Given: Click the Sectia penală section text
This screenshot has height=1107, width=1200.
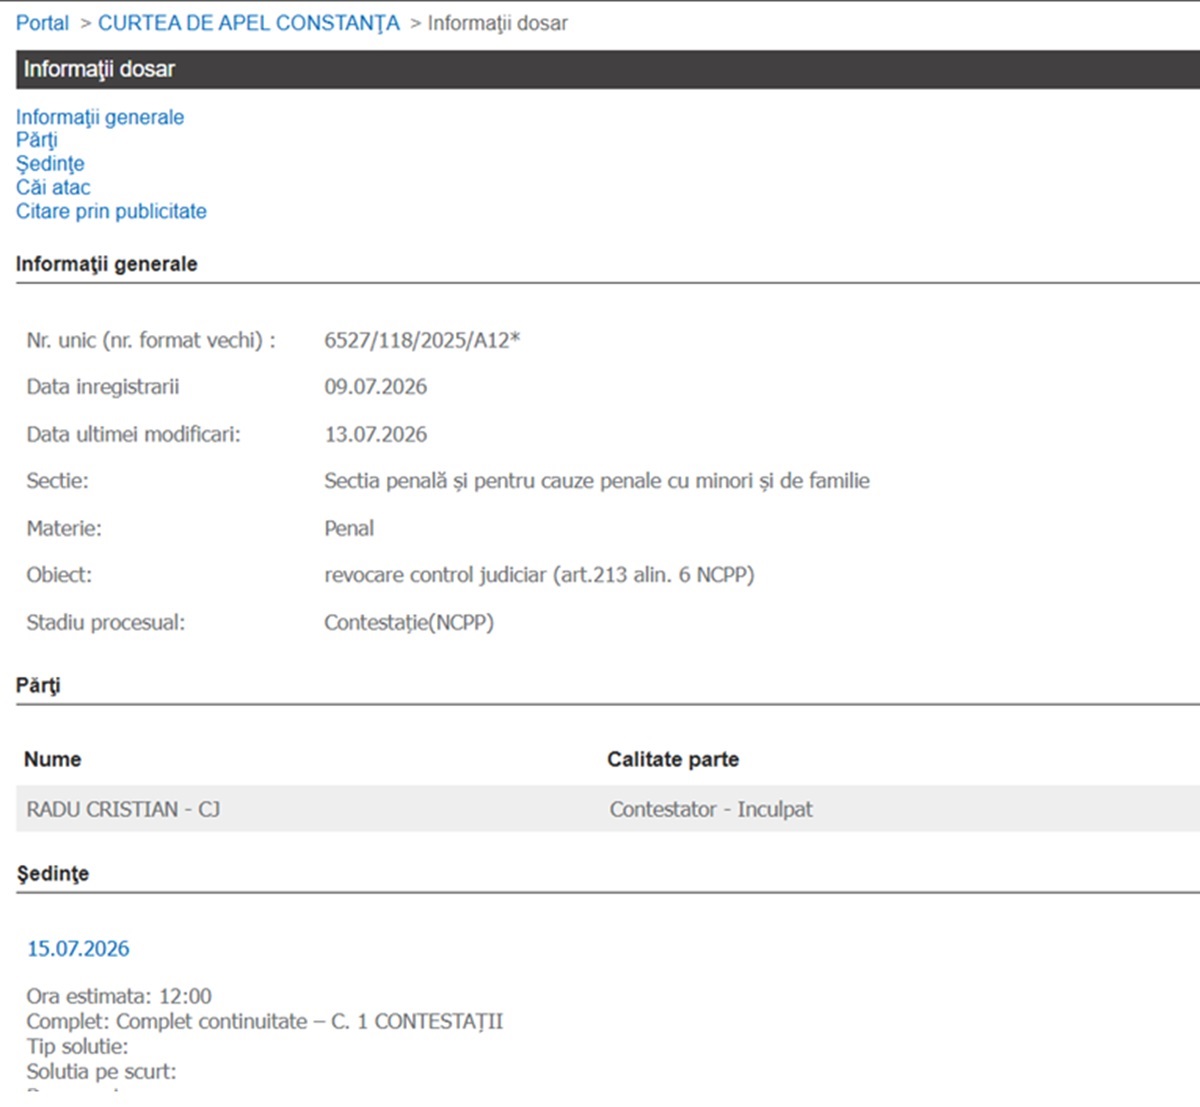Looking at the screenshot, I should click(x=597, y=481).
